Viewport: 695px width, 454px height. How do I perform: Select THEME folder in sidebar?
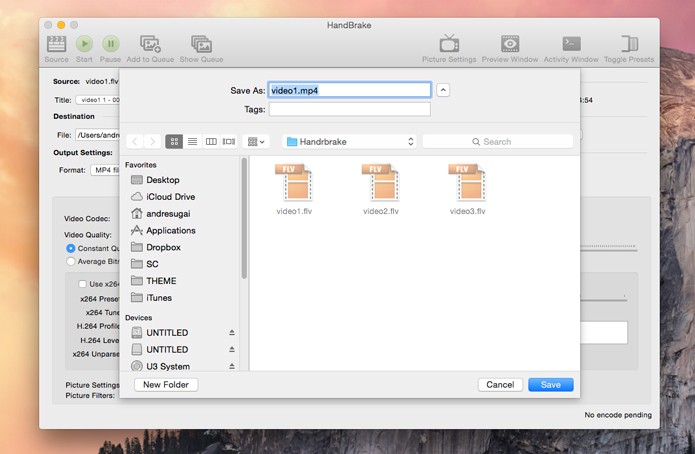(x=154, y=281)
